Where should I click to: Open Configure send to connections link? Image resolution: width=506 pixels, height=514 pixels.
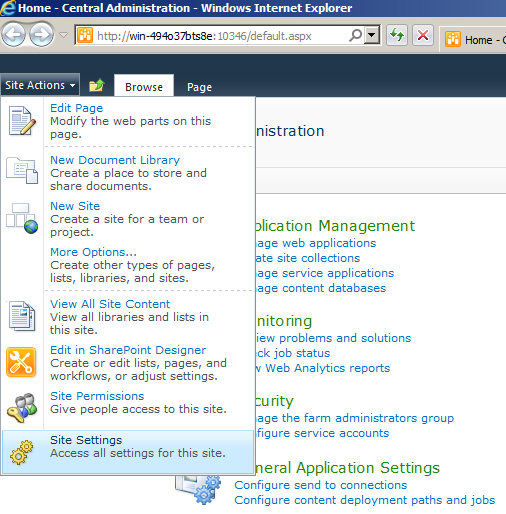[321, 485]
